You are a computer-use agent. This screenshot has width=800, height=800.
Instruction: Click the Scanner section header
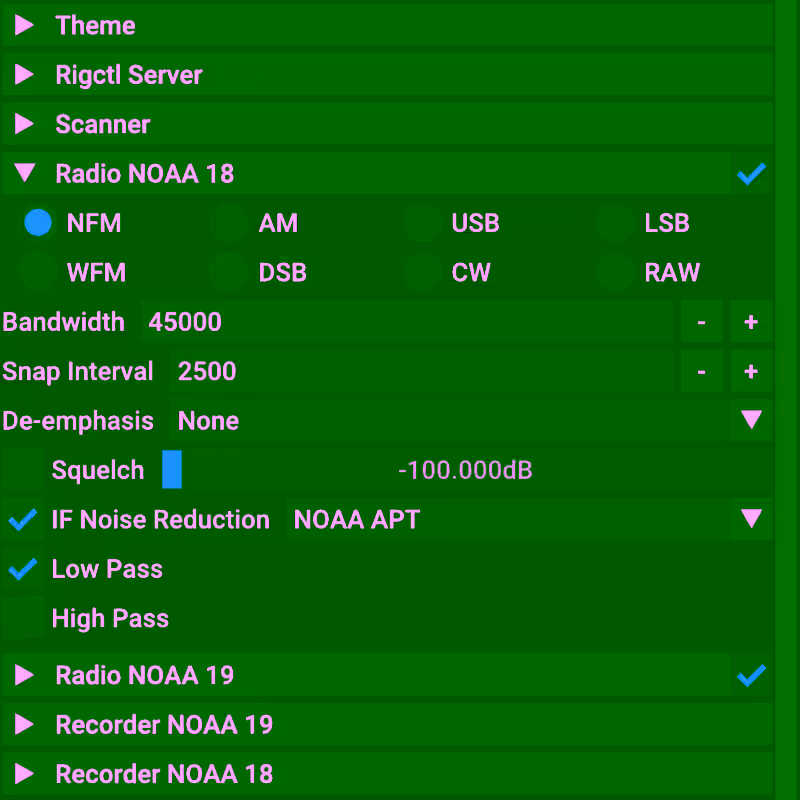(x=388, y=124)
